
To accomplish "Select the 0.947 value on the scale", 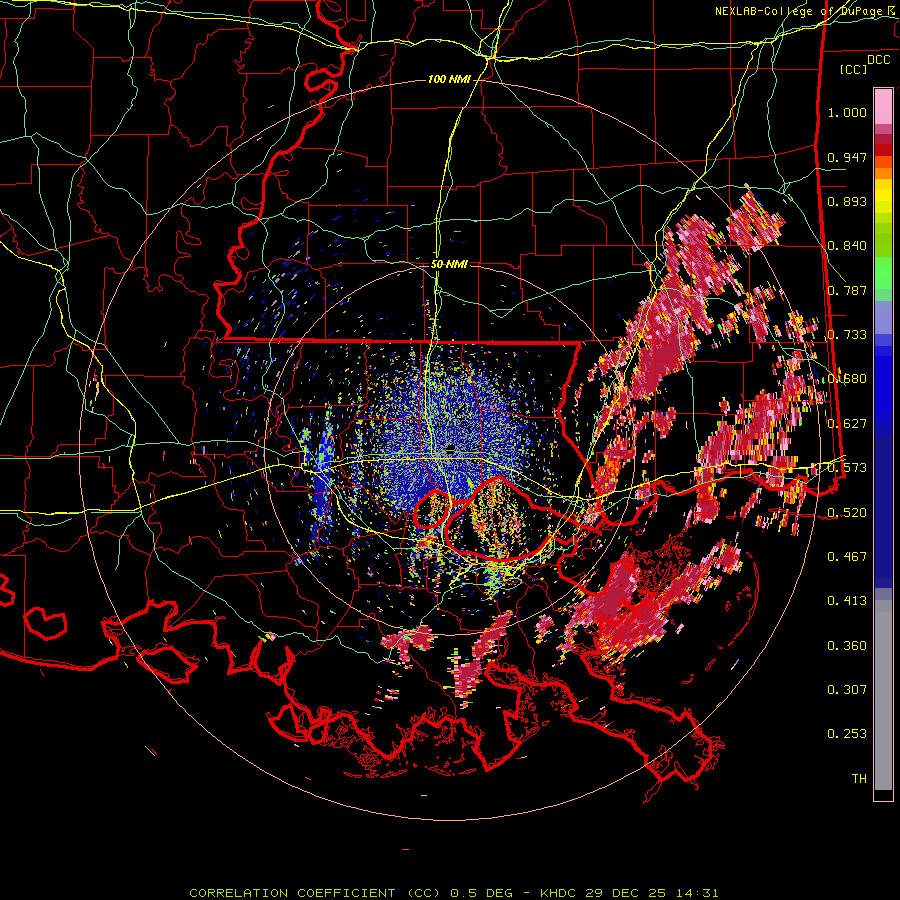I will pyautogui.click(x=847, y=157).
